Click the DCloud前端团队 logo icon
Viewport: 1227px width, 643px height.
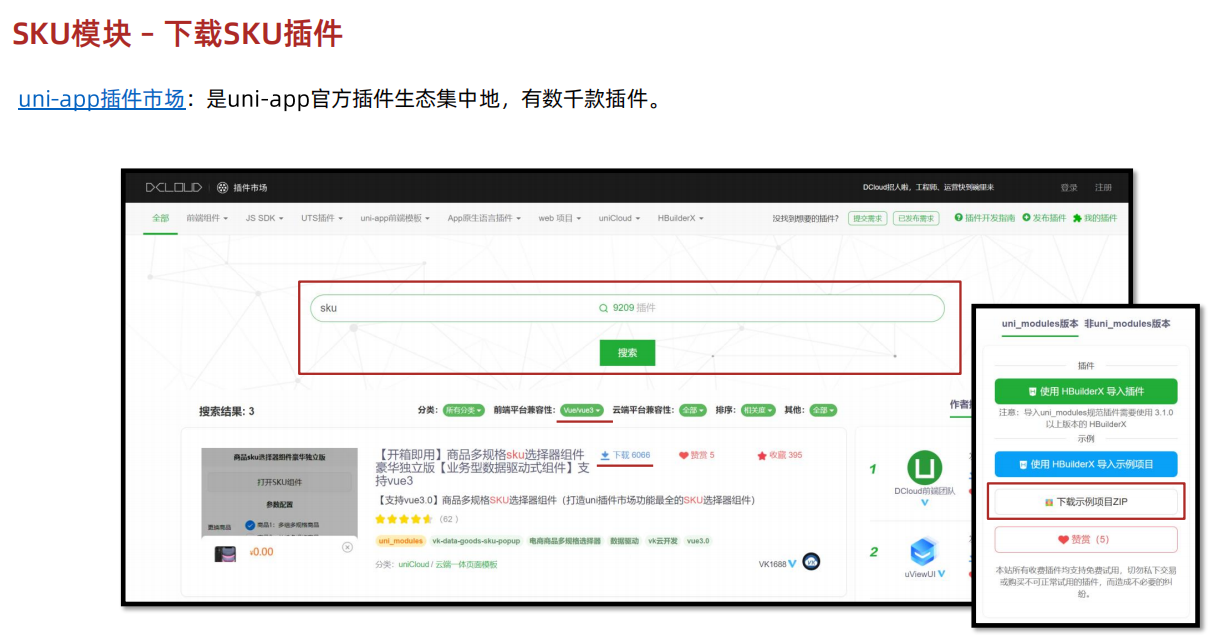[x=925, y=468]
